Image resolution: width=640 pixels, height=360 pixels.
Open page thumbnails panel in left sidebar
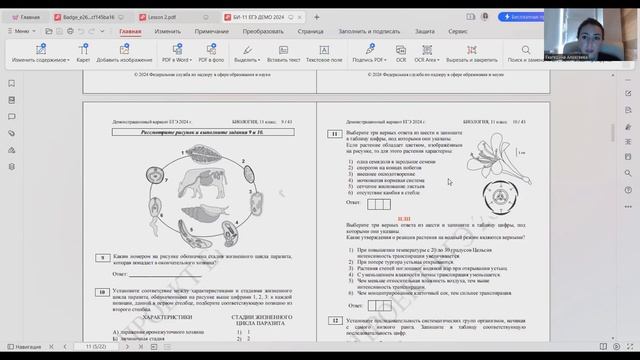click(11, 100)
